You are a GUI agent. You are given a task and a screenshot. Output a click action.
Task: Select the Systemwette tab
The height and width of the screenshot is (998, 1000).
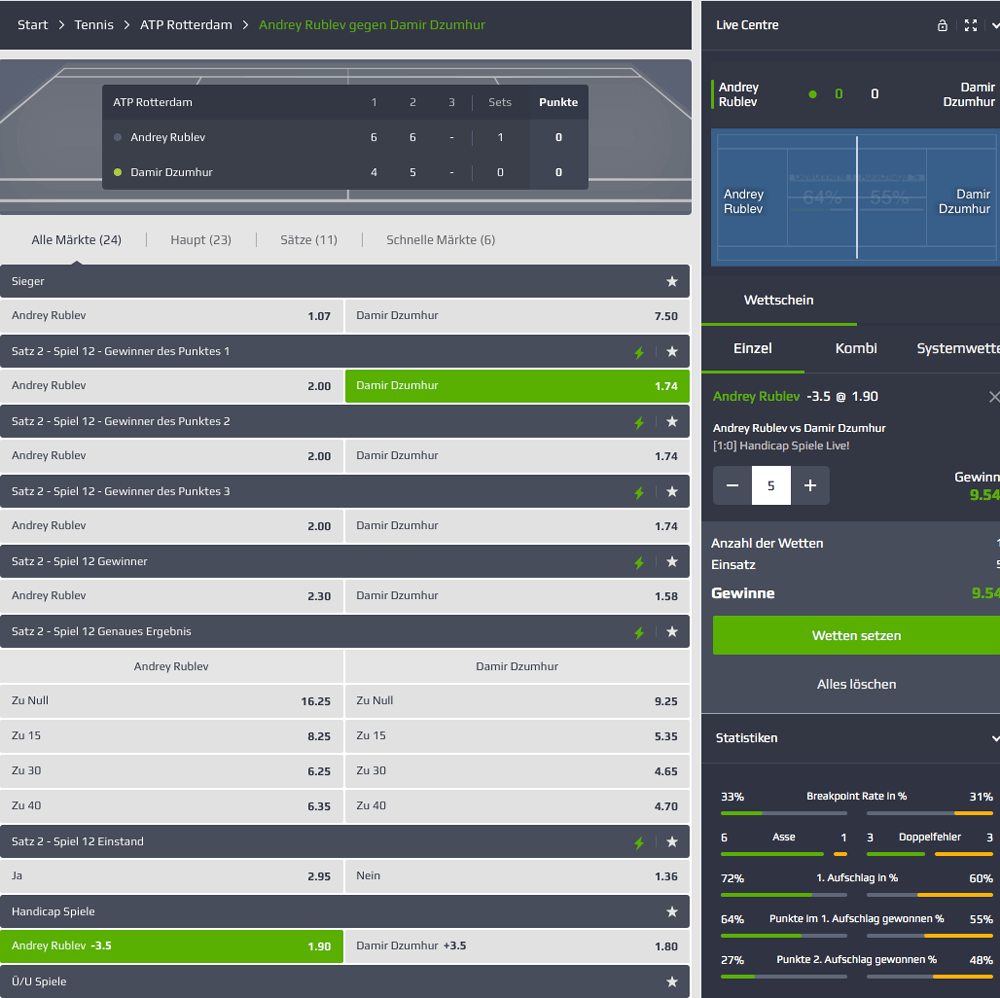(958, 348)
